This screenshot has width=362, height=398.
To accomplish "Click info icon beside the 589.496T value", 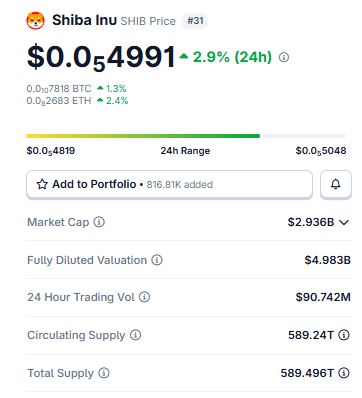I will tap(344, 373).
